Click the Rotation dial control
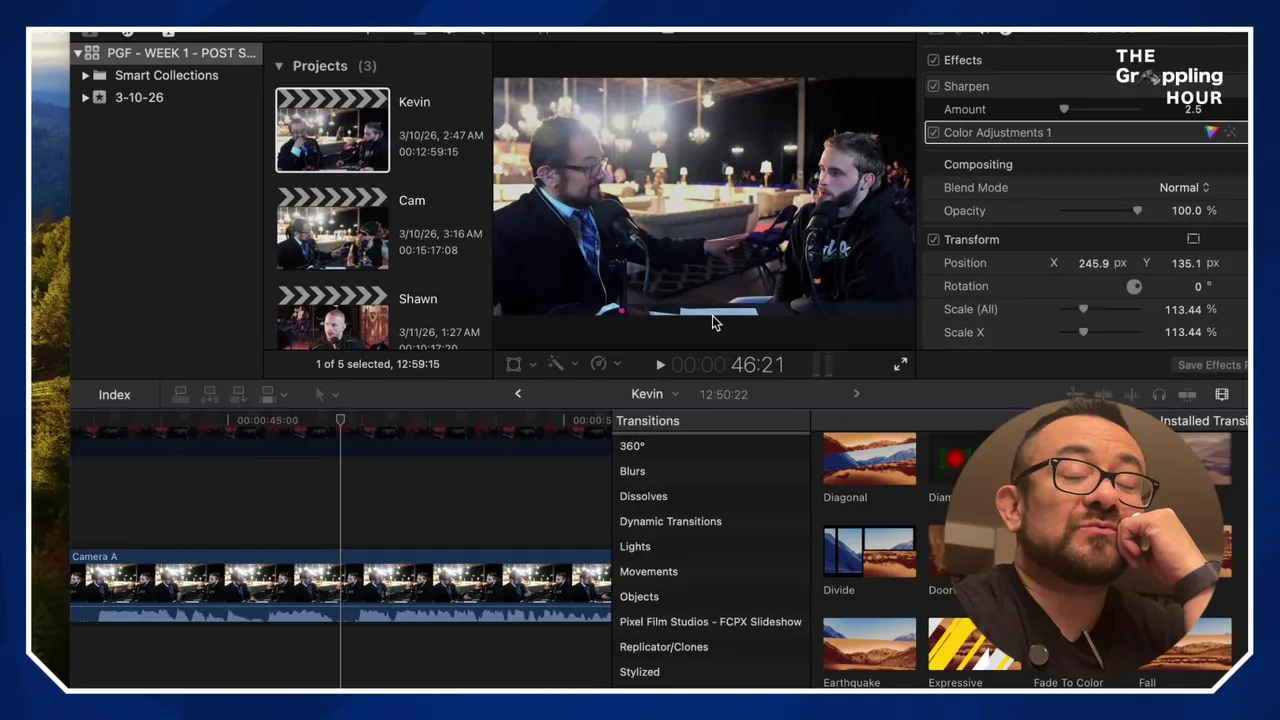Image resolution: width=1280 pixels, height=720 pixels. pos(1134,286)
